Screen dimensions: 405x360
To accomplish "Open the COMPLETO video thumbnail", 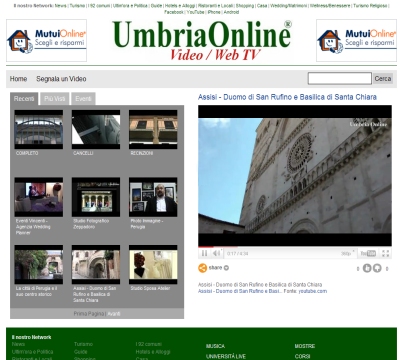I will click(39, 130).
